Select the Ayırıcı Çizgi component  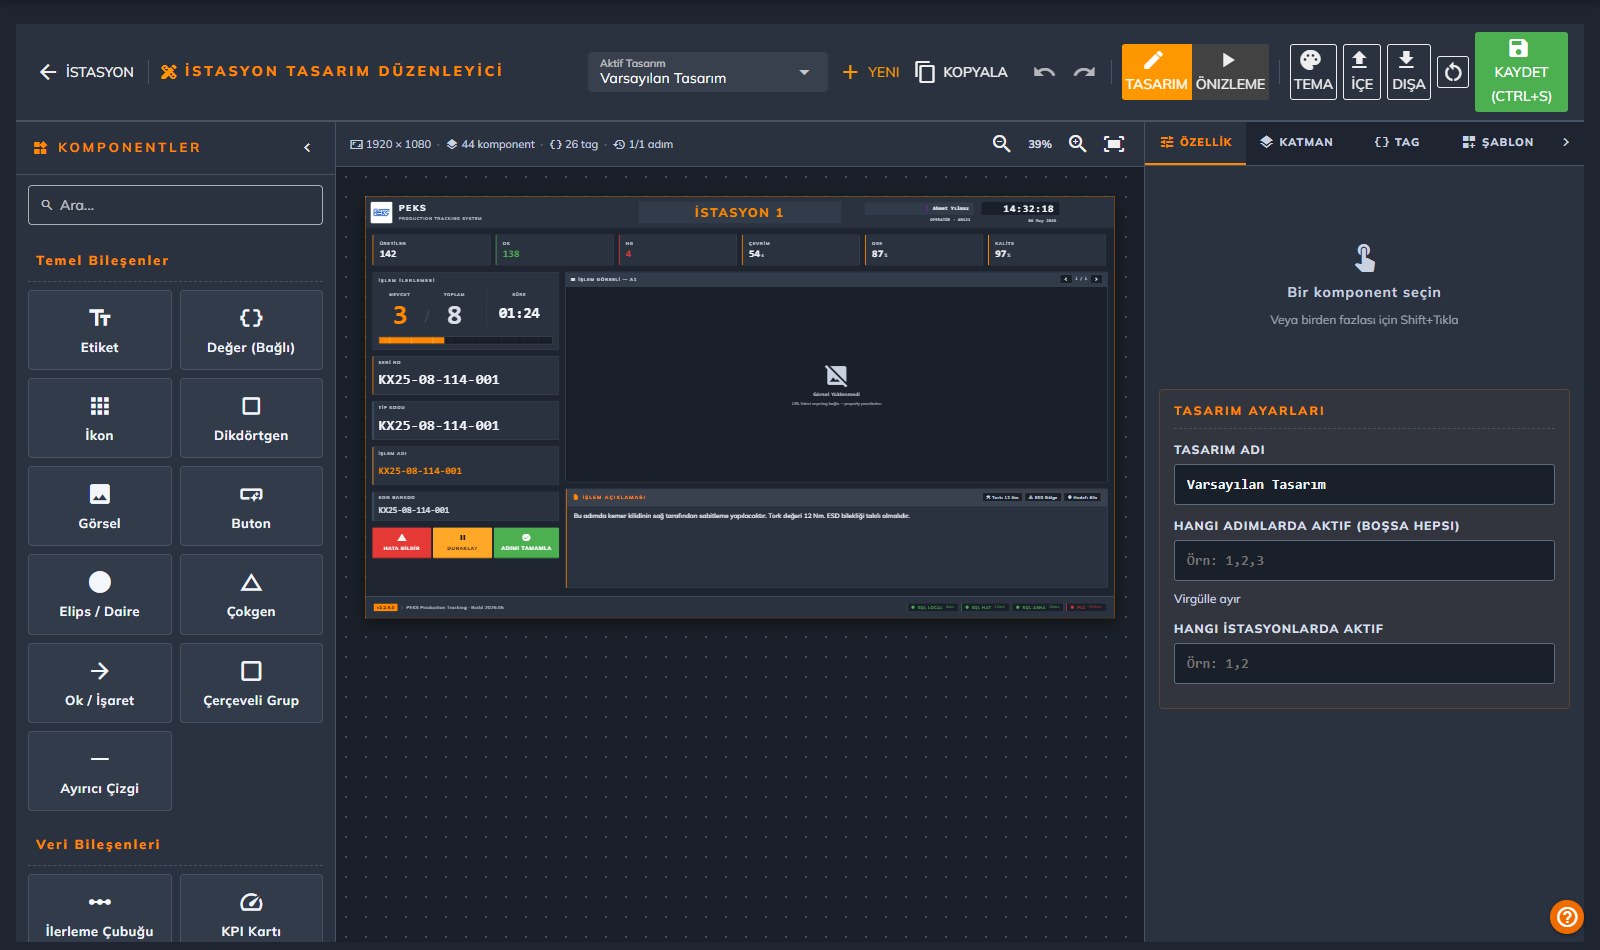tap(100, 771)
